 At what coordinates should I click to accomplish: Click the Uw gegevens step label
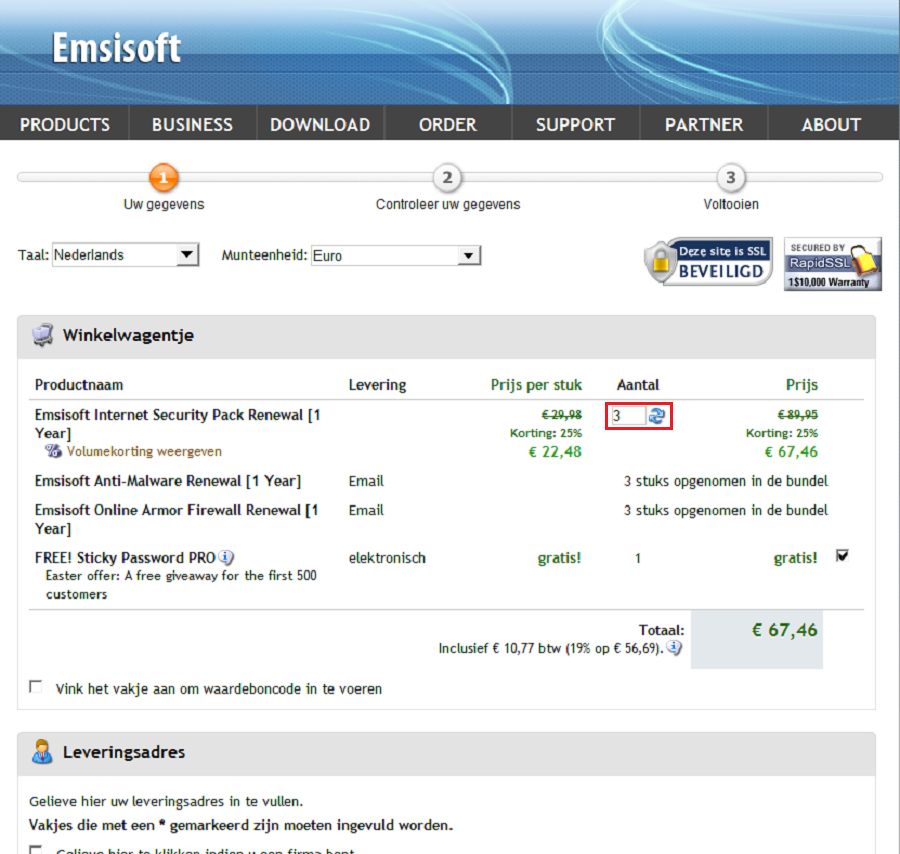click(x=164, y=204)
